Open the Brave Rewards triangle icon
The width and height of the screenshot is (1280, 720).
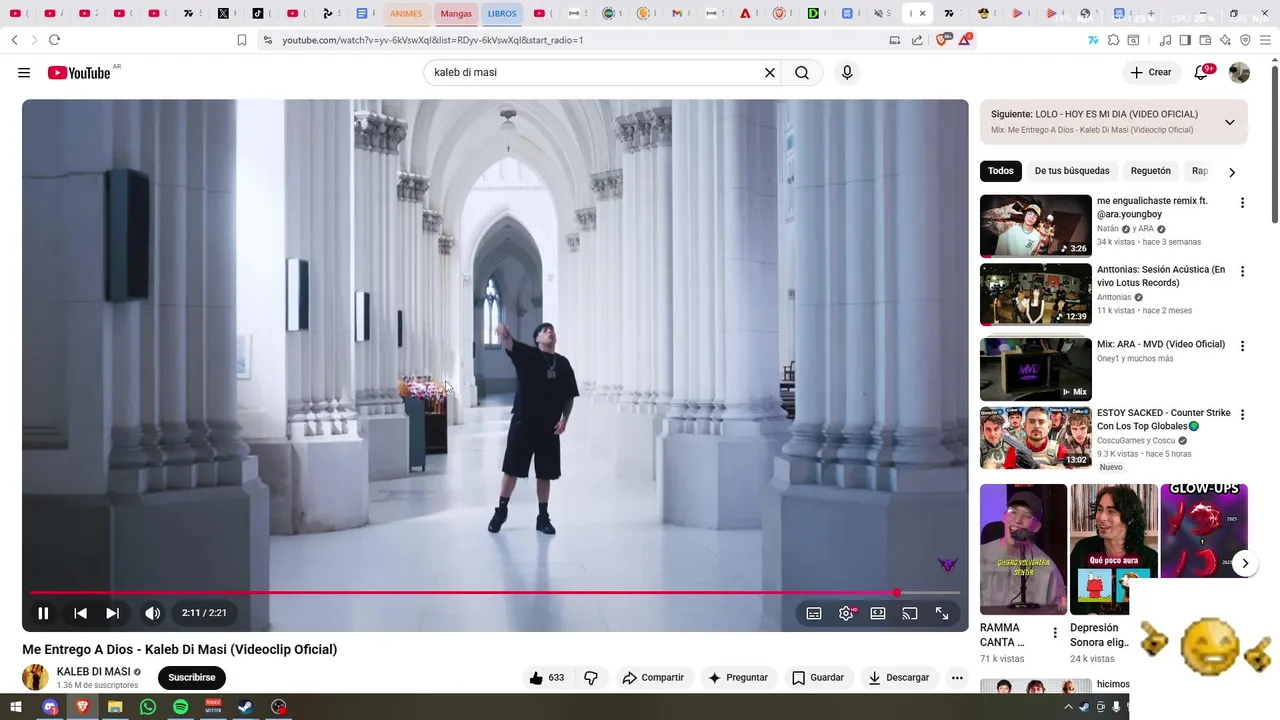coord(965,40)
